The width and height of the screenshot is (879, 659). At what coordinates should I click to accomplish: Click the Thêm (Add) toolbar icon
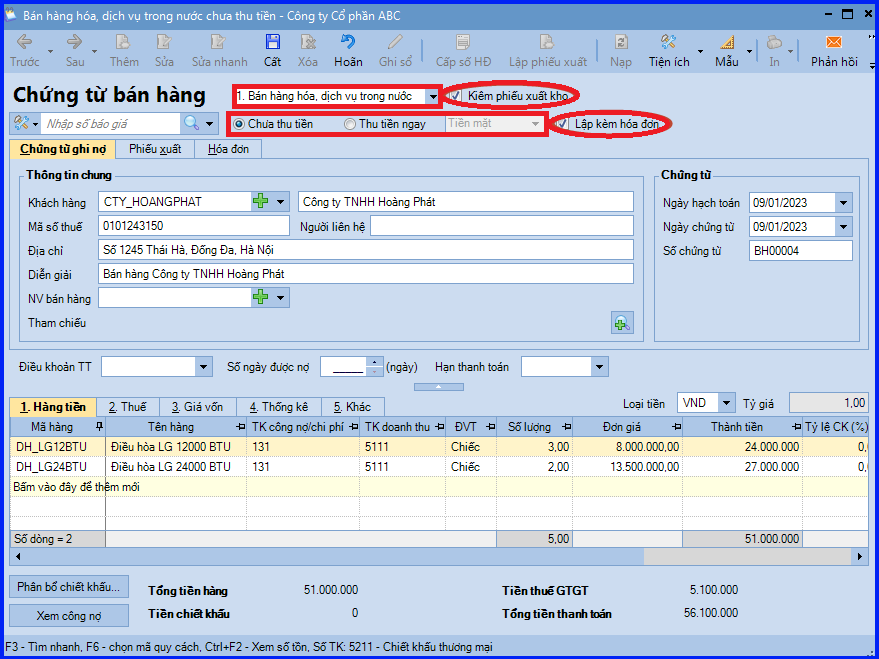pyautogui.click(x=123, y=43)
